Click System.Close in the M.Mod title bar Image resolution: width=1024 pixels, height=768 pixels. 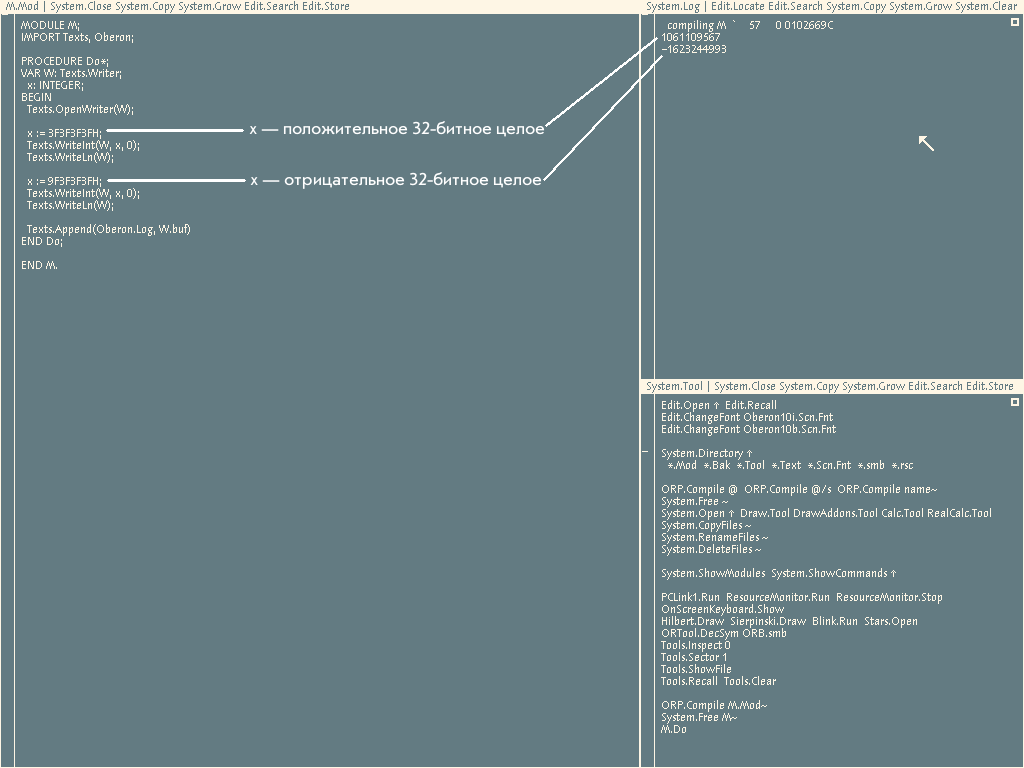pos(81,6)
